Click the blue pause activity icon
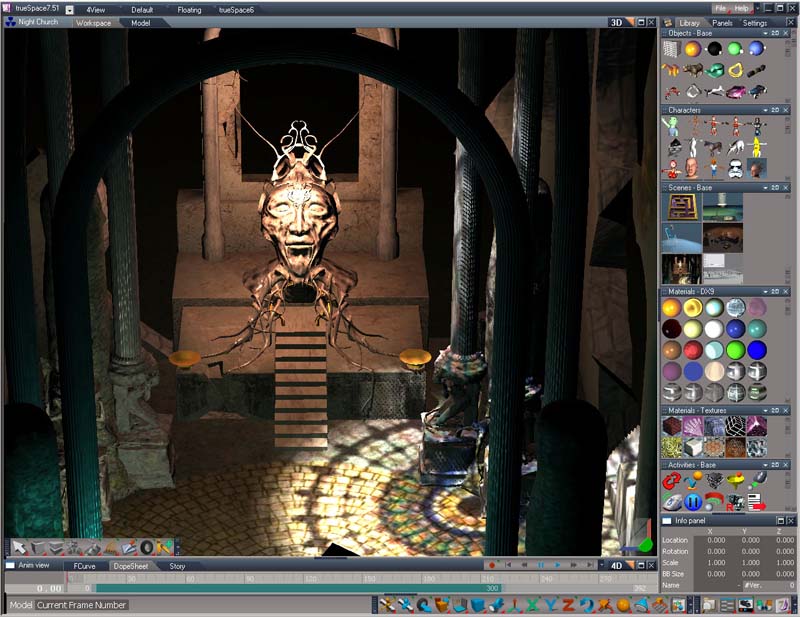 [x=692, y=502]
